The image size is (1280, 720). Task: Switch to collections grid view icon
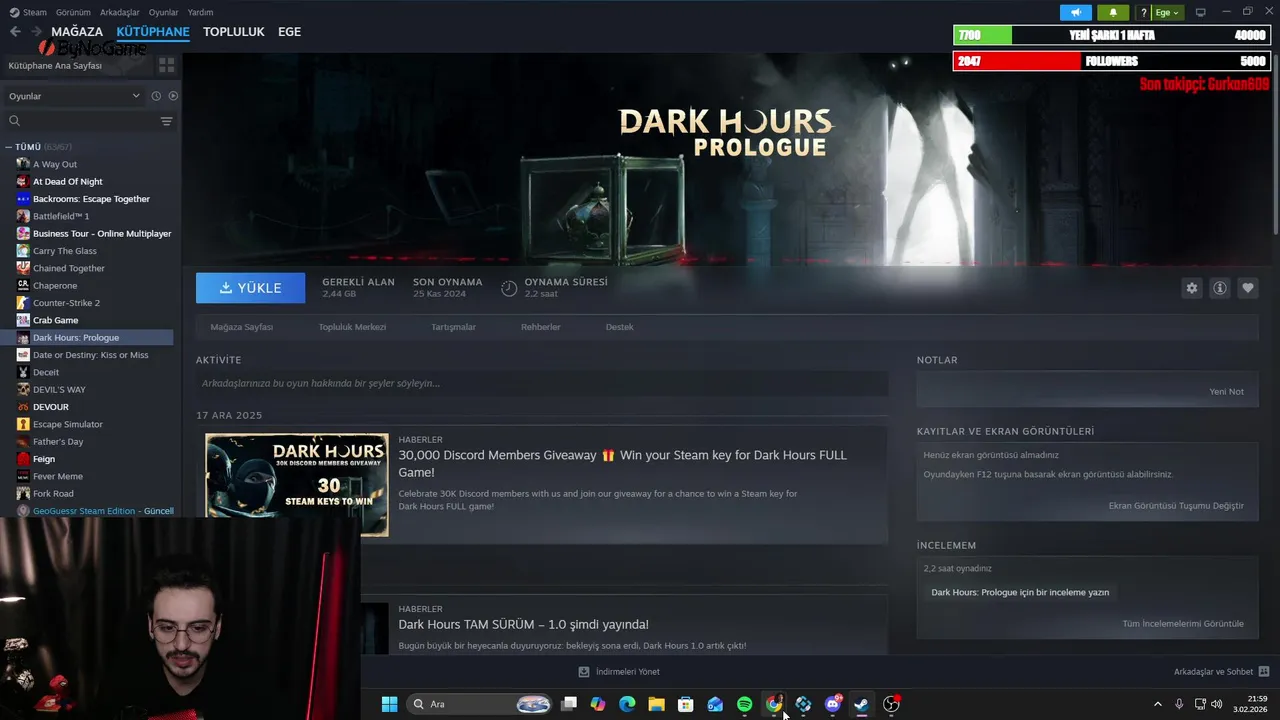tap(166, 65)
